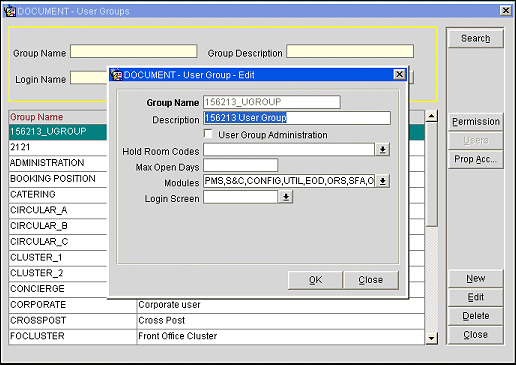This screenshot has height=365, width=516.
Task: Click the New button in User Groups
Action: click(x=475, y=279)
